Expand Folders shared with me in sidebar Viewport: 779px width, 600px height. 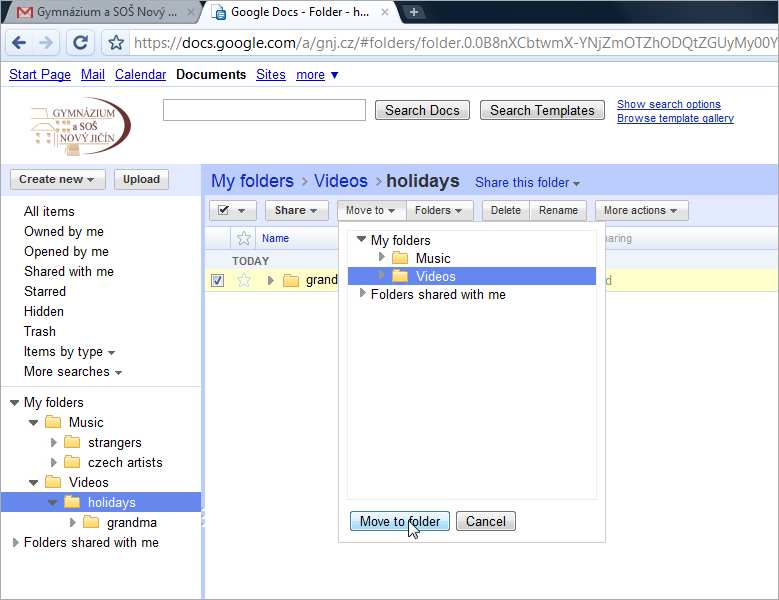click(x=15, y=542)
